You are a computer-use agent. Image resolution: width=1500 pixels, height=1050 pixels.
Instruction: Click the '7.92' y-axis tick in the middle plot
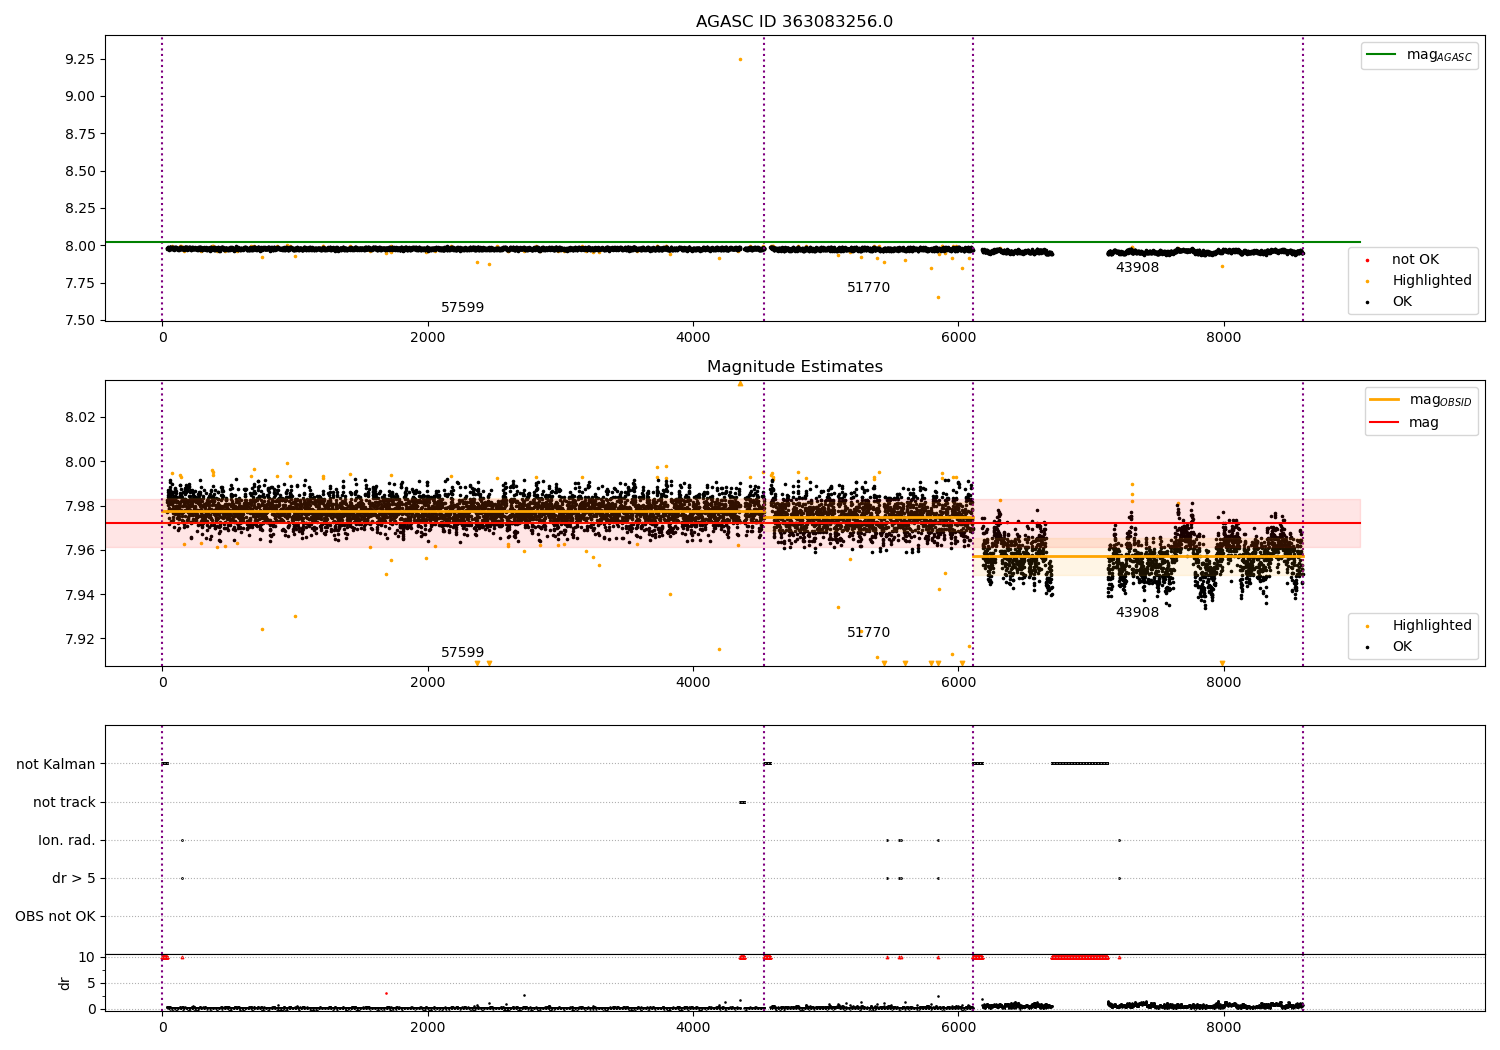pyautogui.click(x=79, y=639)
